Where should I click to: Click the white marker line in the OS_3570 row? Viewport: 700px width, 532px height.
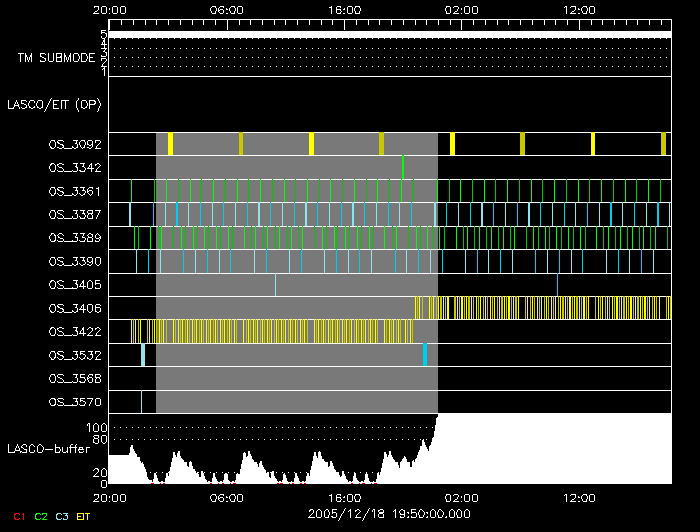click(141, 402)
